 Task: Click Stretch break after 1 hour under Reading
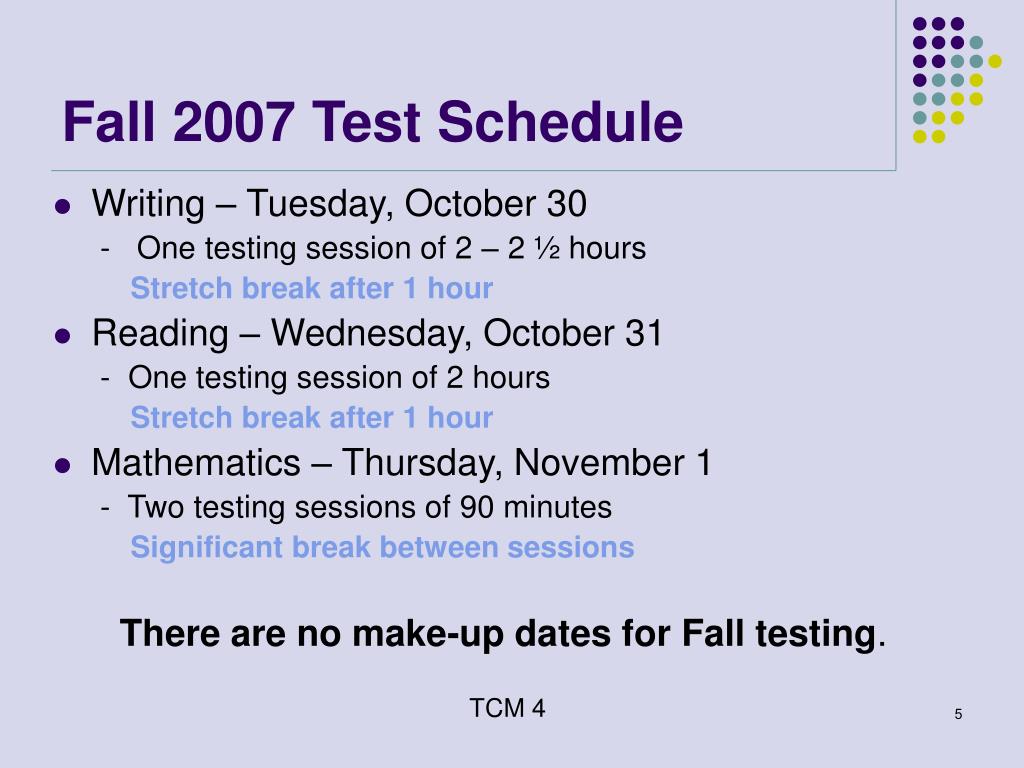click(312, 417)
